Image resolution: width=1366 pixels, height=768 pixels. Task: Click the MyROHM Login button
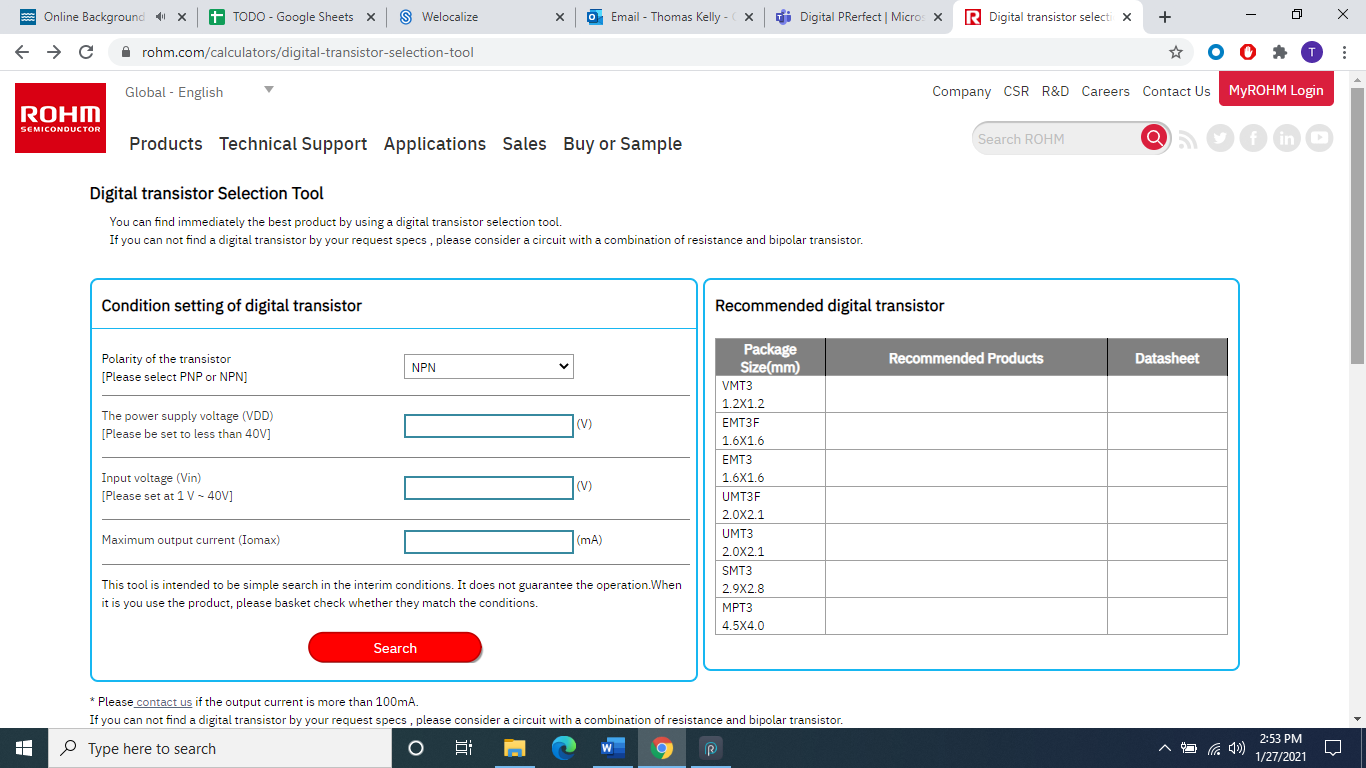coord(1276,90)
